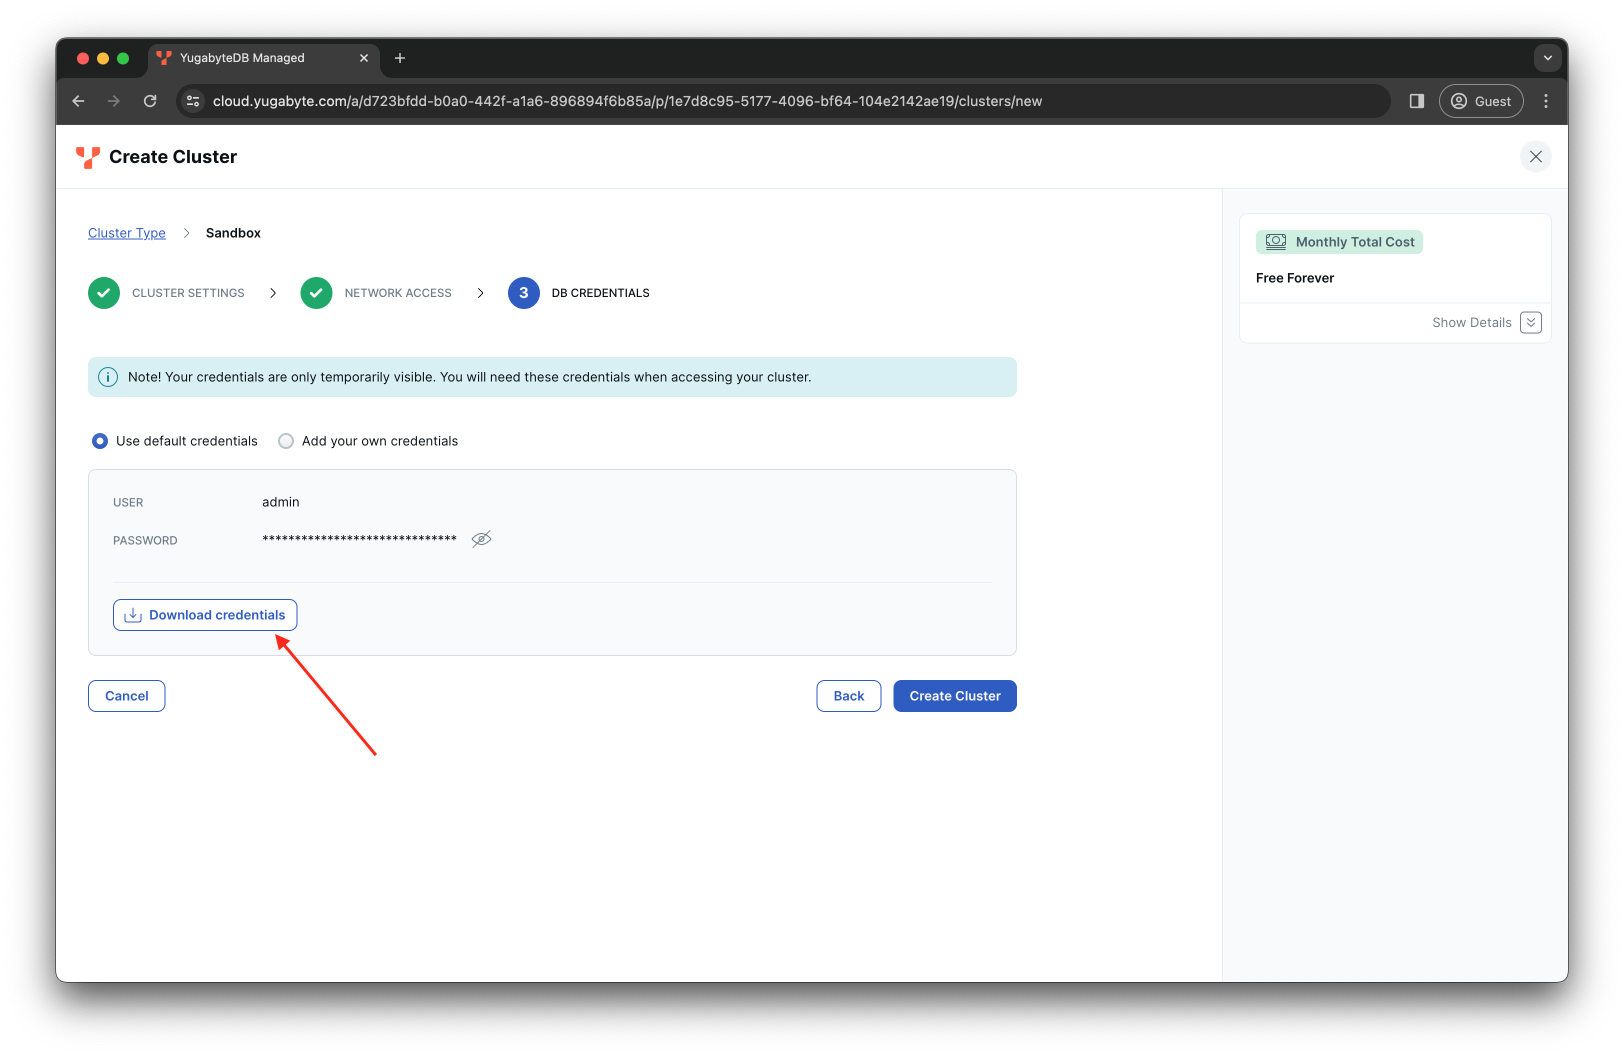Click the Create Cluster button

coord(954,695)
